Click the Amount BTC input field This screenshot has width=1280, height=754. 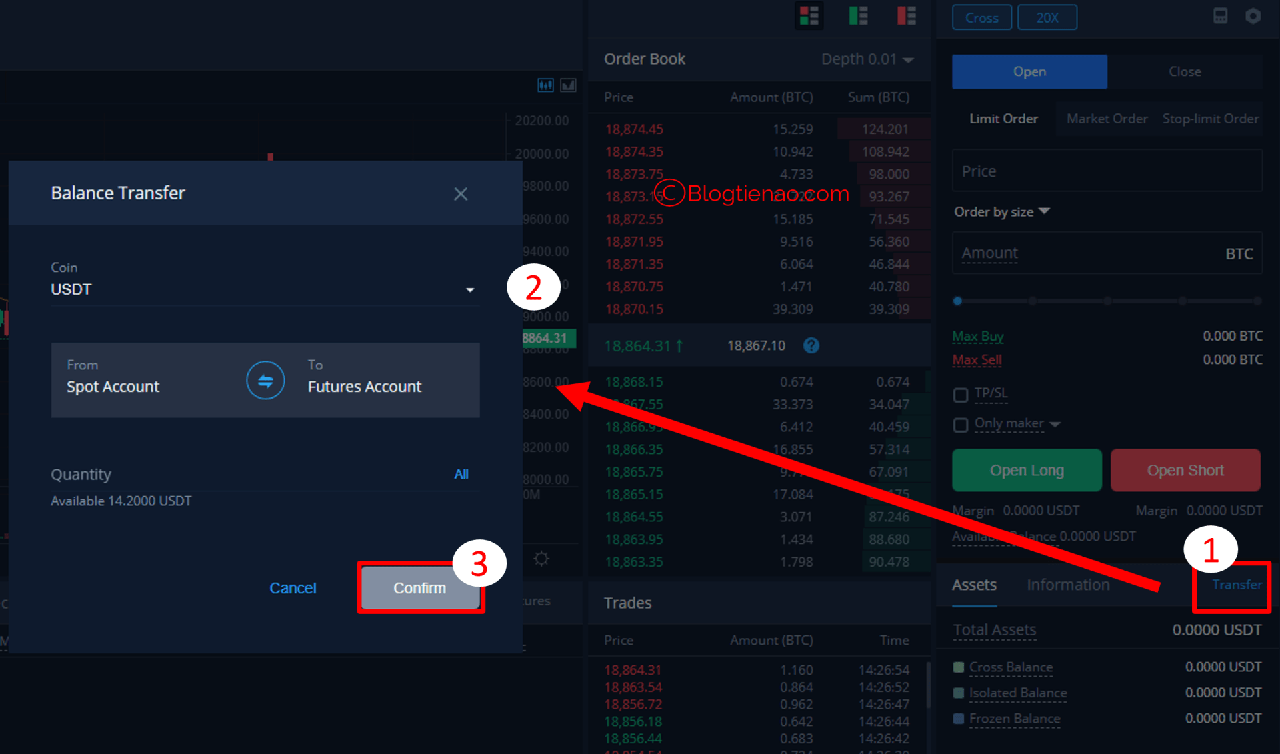1107,253
